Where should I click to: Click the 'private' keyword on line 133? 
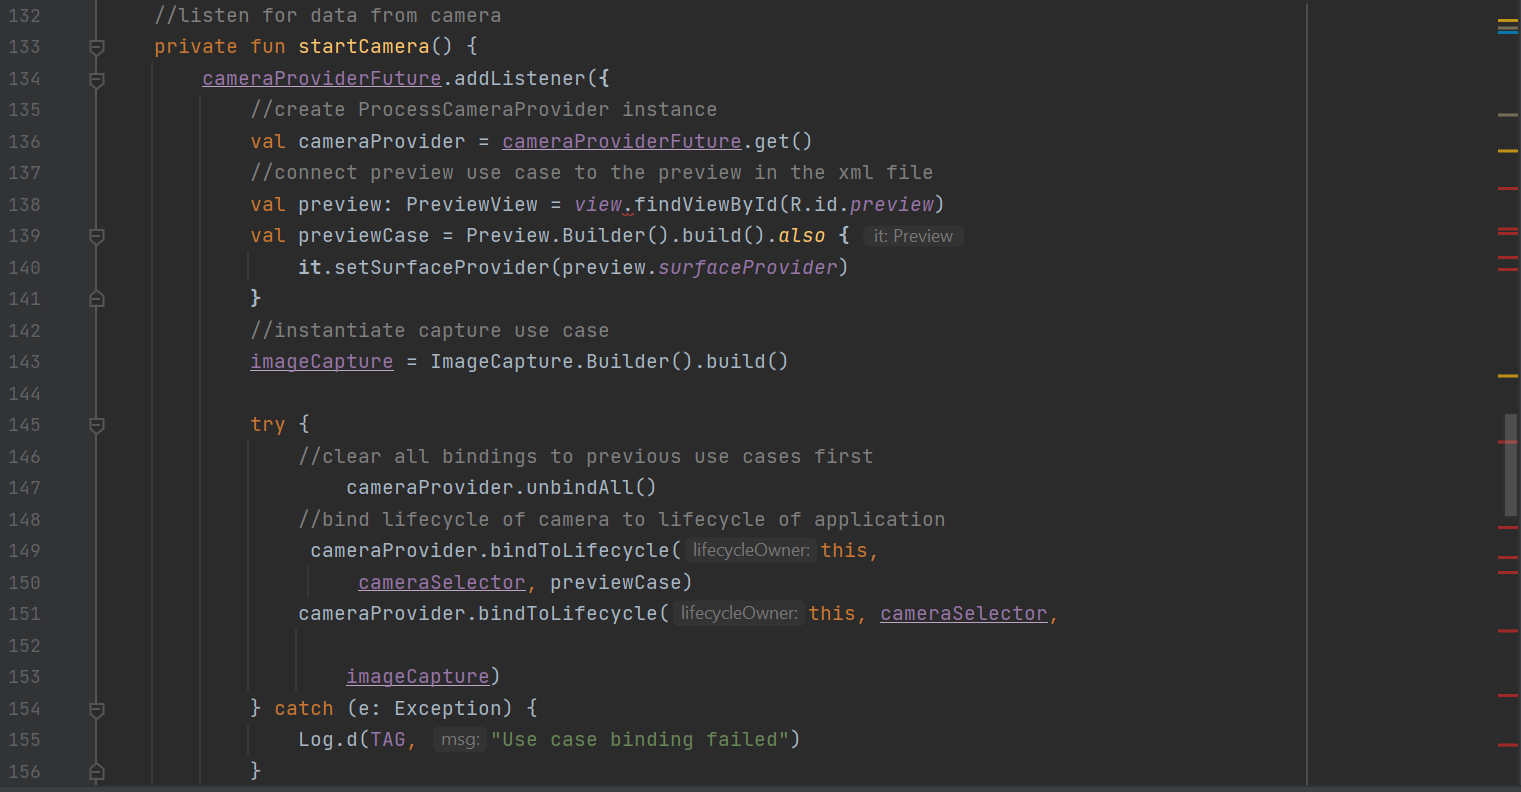pyautogui.click(x=196, y=46)
